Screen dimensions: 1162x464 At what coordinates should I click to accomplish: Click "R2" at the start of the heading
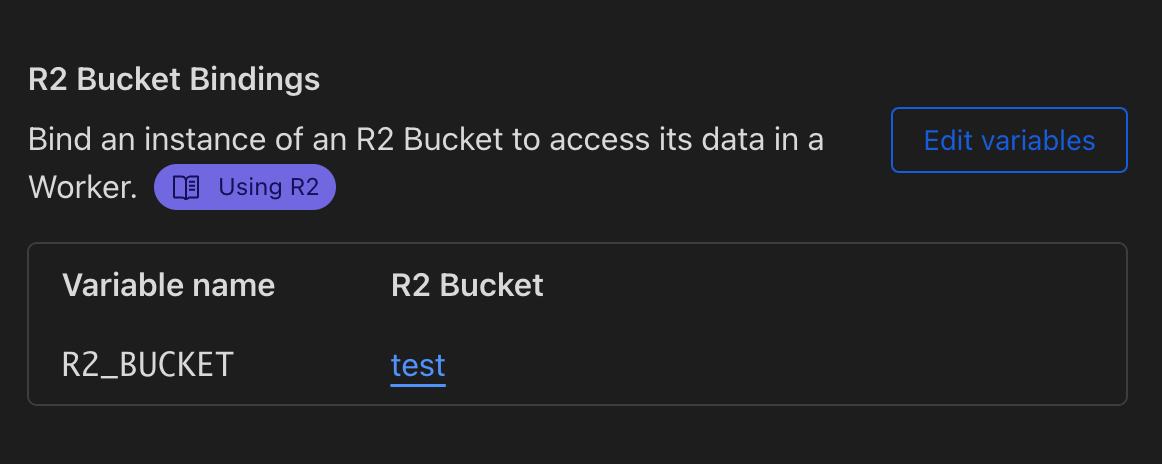47,79
